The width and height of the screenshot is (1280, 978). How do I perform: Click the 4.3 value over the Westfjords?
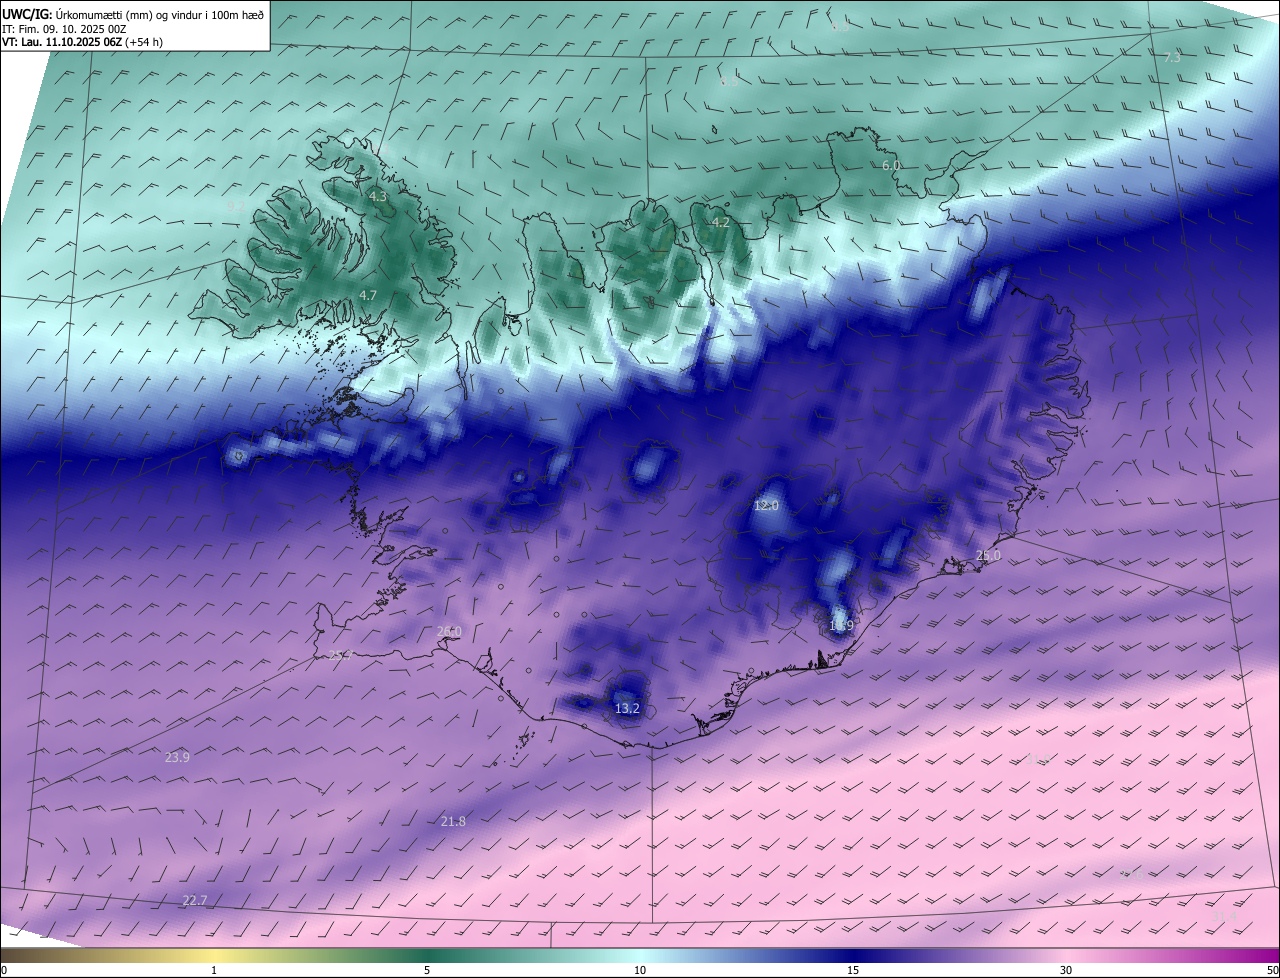tap(378, 197)
